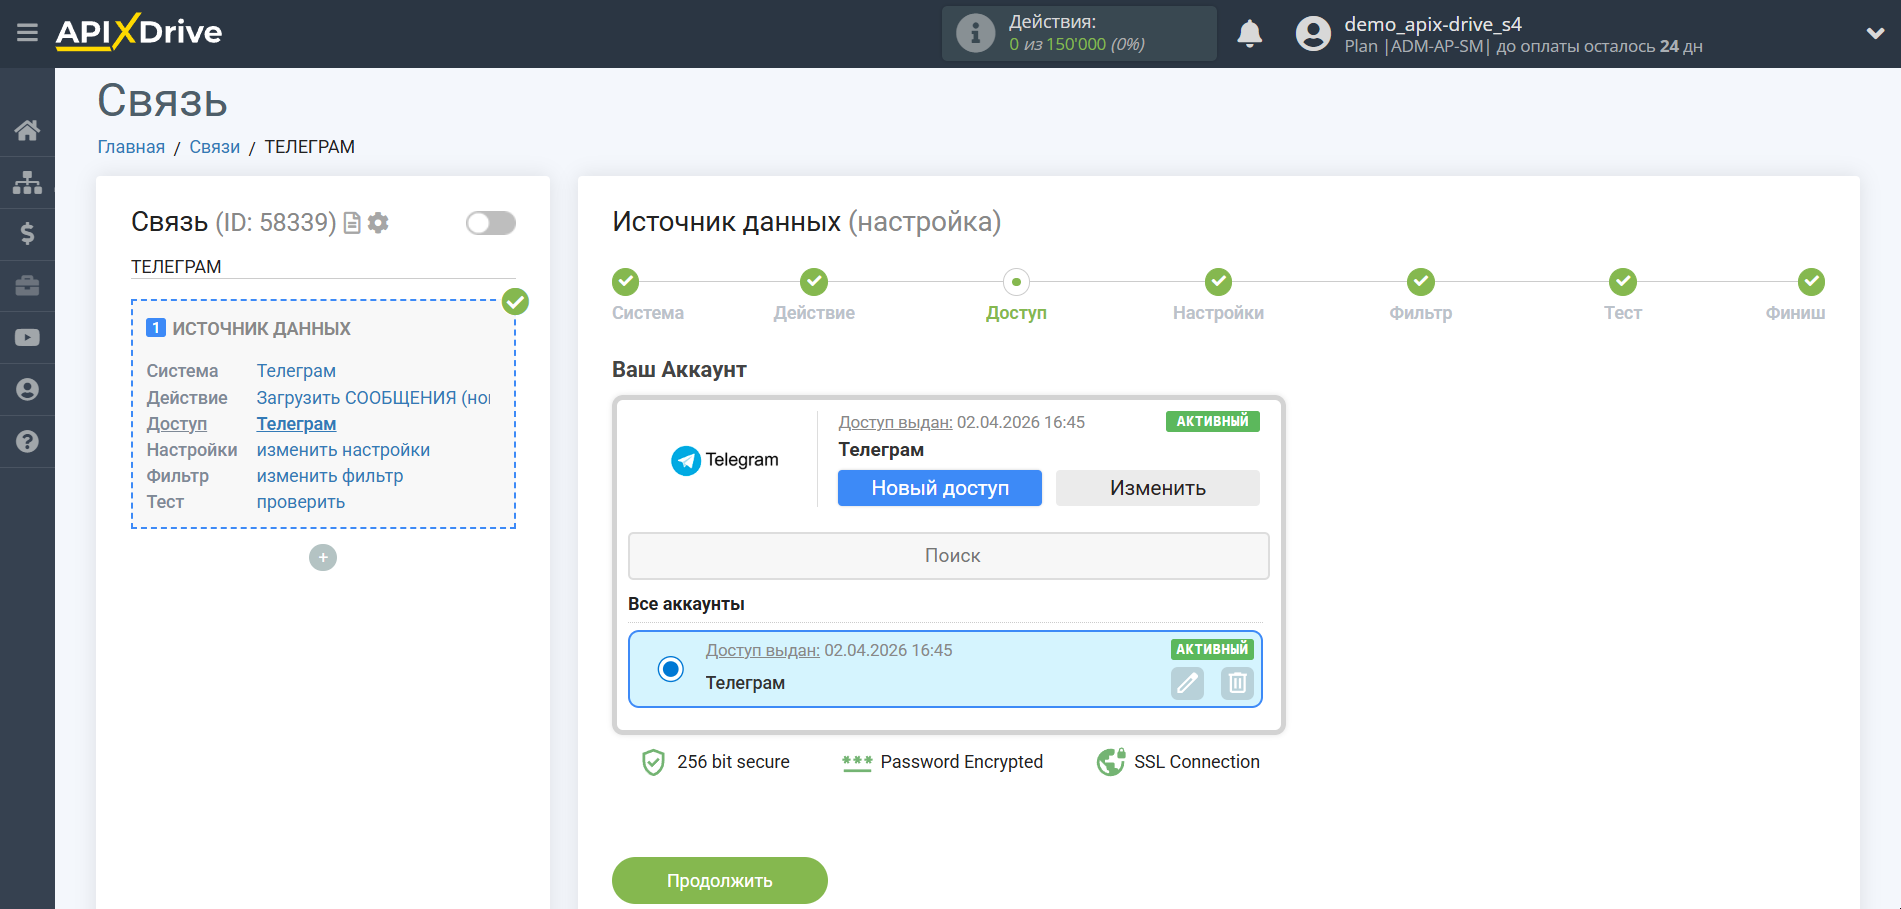The width and height of the screenshot is (1901, 909).
Task: Open the YouTube icon in the sidebar
Action: coord(27,337)
